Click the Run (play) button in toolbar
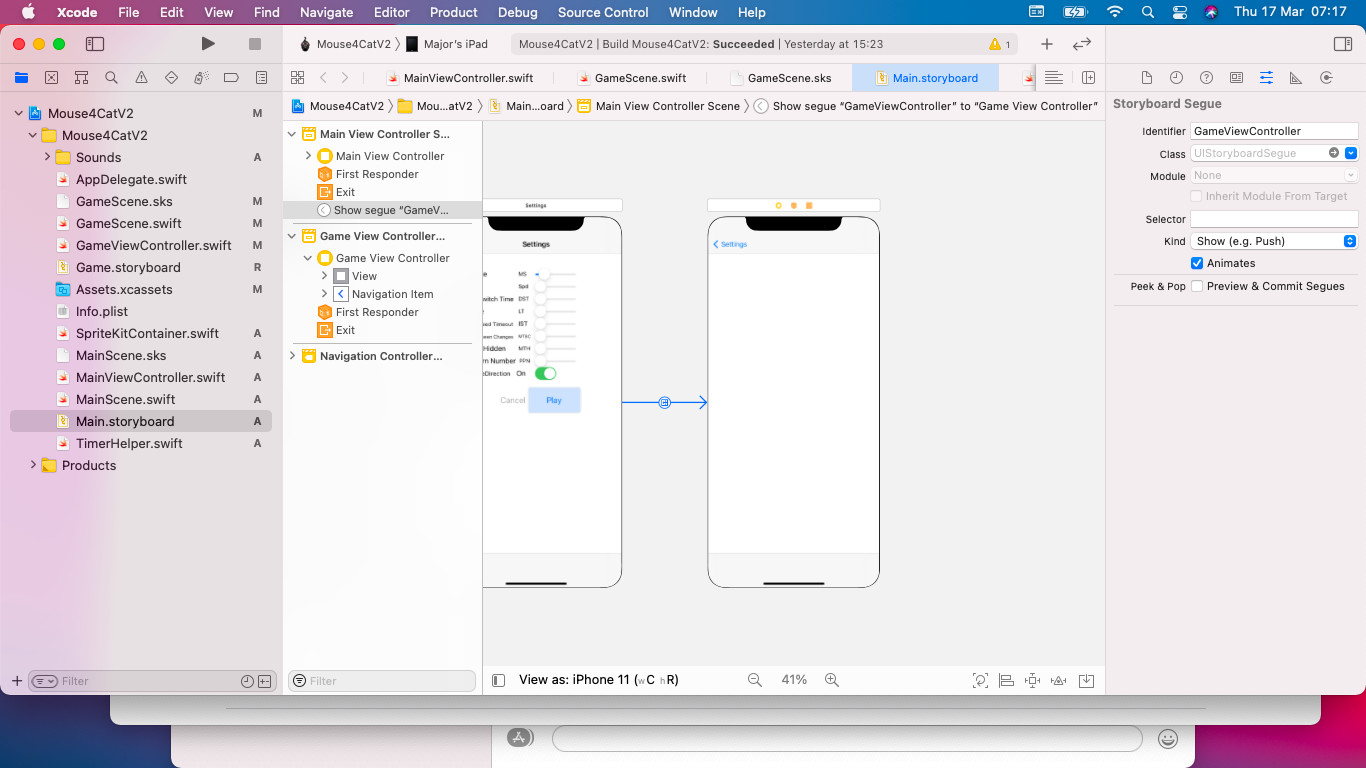The width and height of the screenshot is (1366, 768). coord(208,44)
